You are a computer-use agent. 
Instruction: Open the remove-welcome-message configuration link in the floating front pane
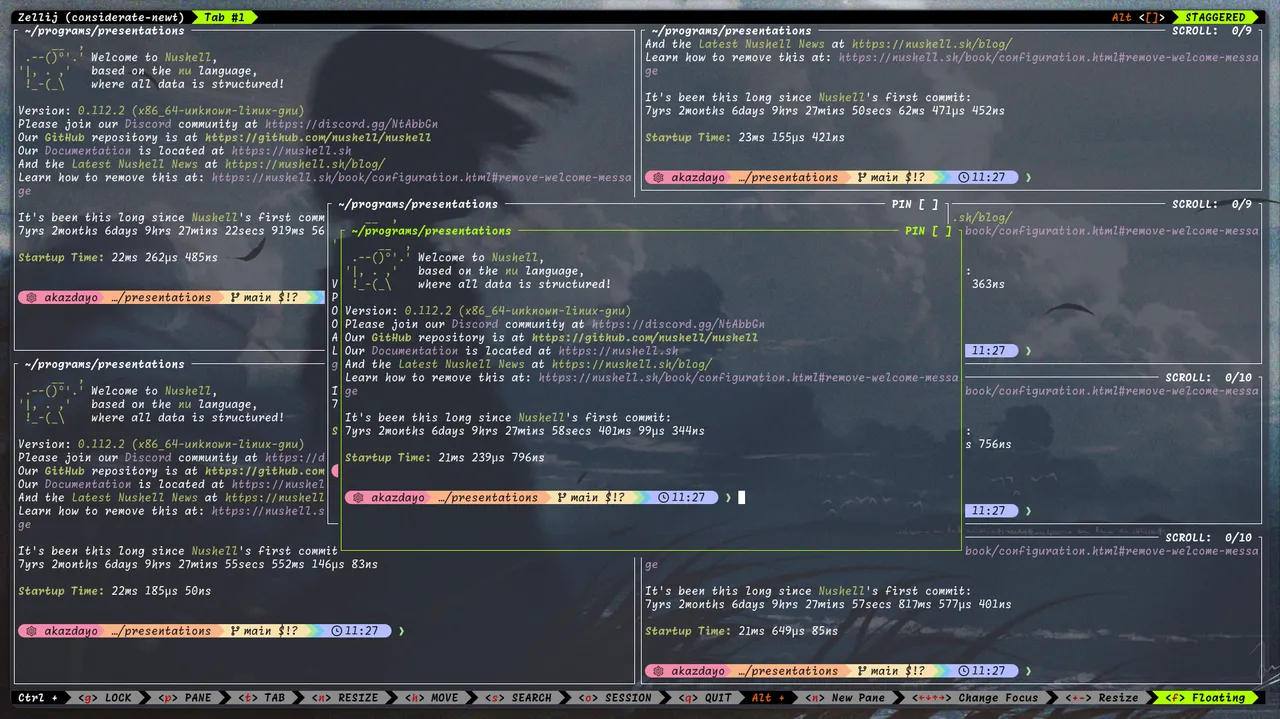click(x=748, y=378)
